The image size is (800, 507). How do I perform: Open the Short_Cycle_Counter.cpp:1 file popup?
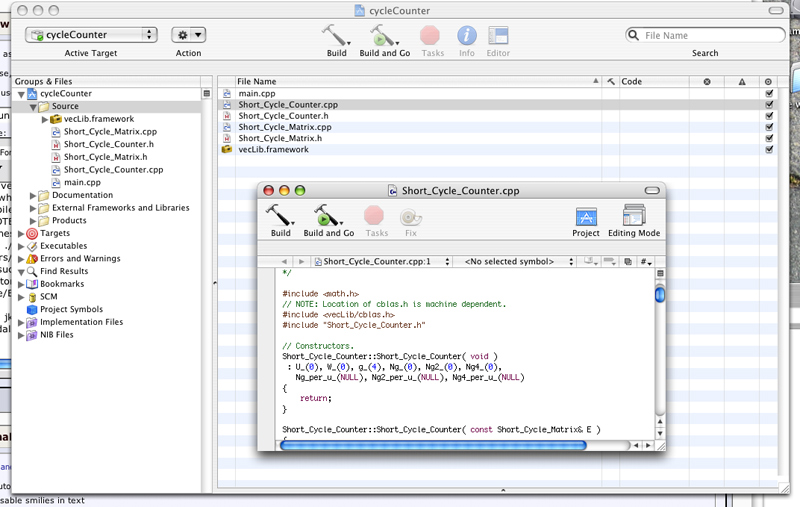(x=382, y=262)
